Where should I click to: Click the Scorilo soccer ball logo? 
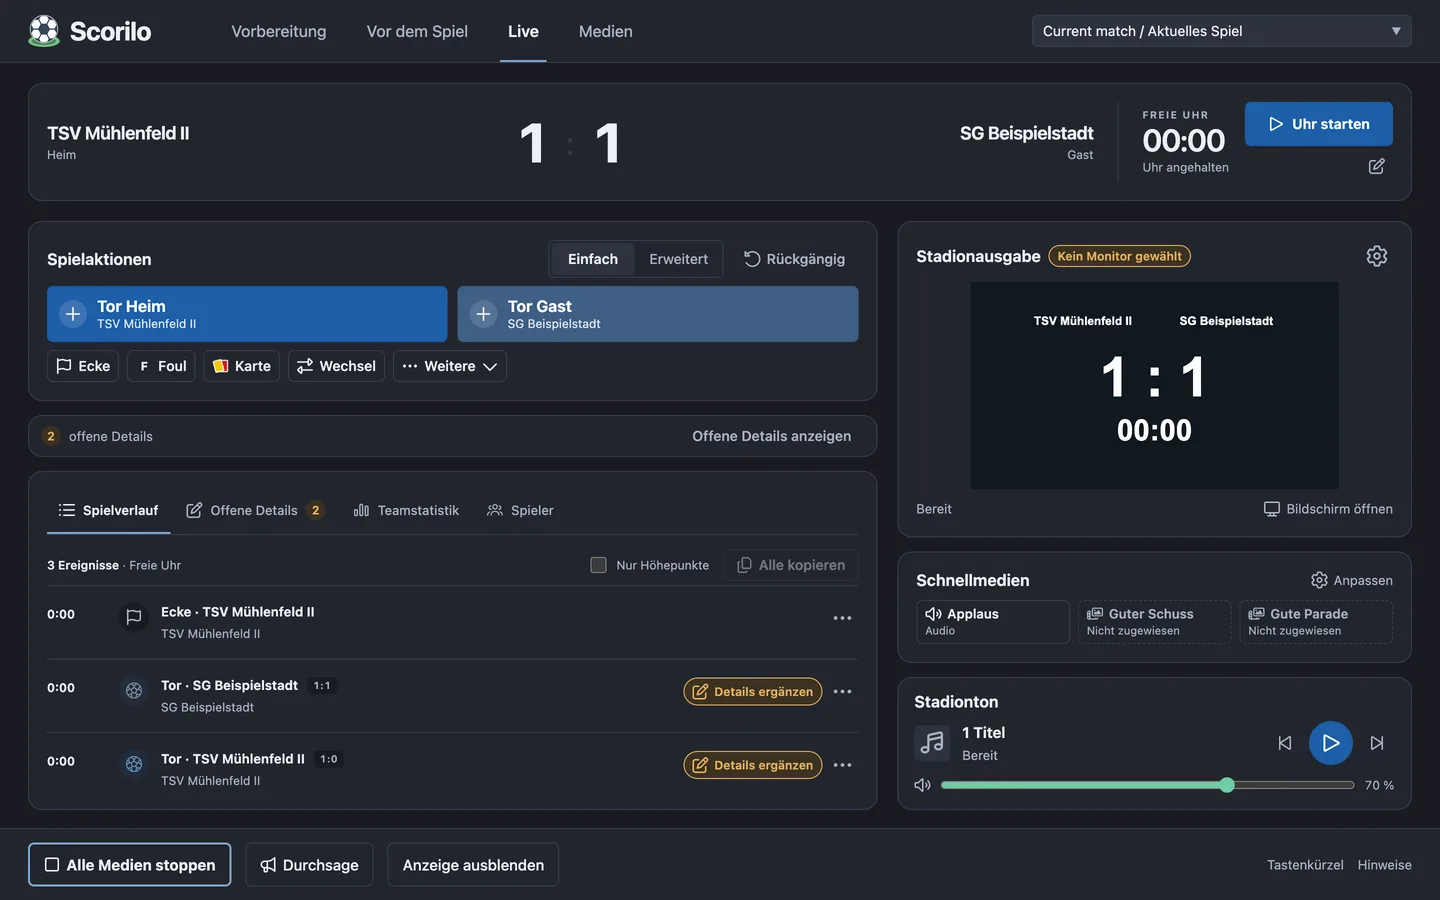click(x=44, y=31)
